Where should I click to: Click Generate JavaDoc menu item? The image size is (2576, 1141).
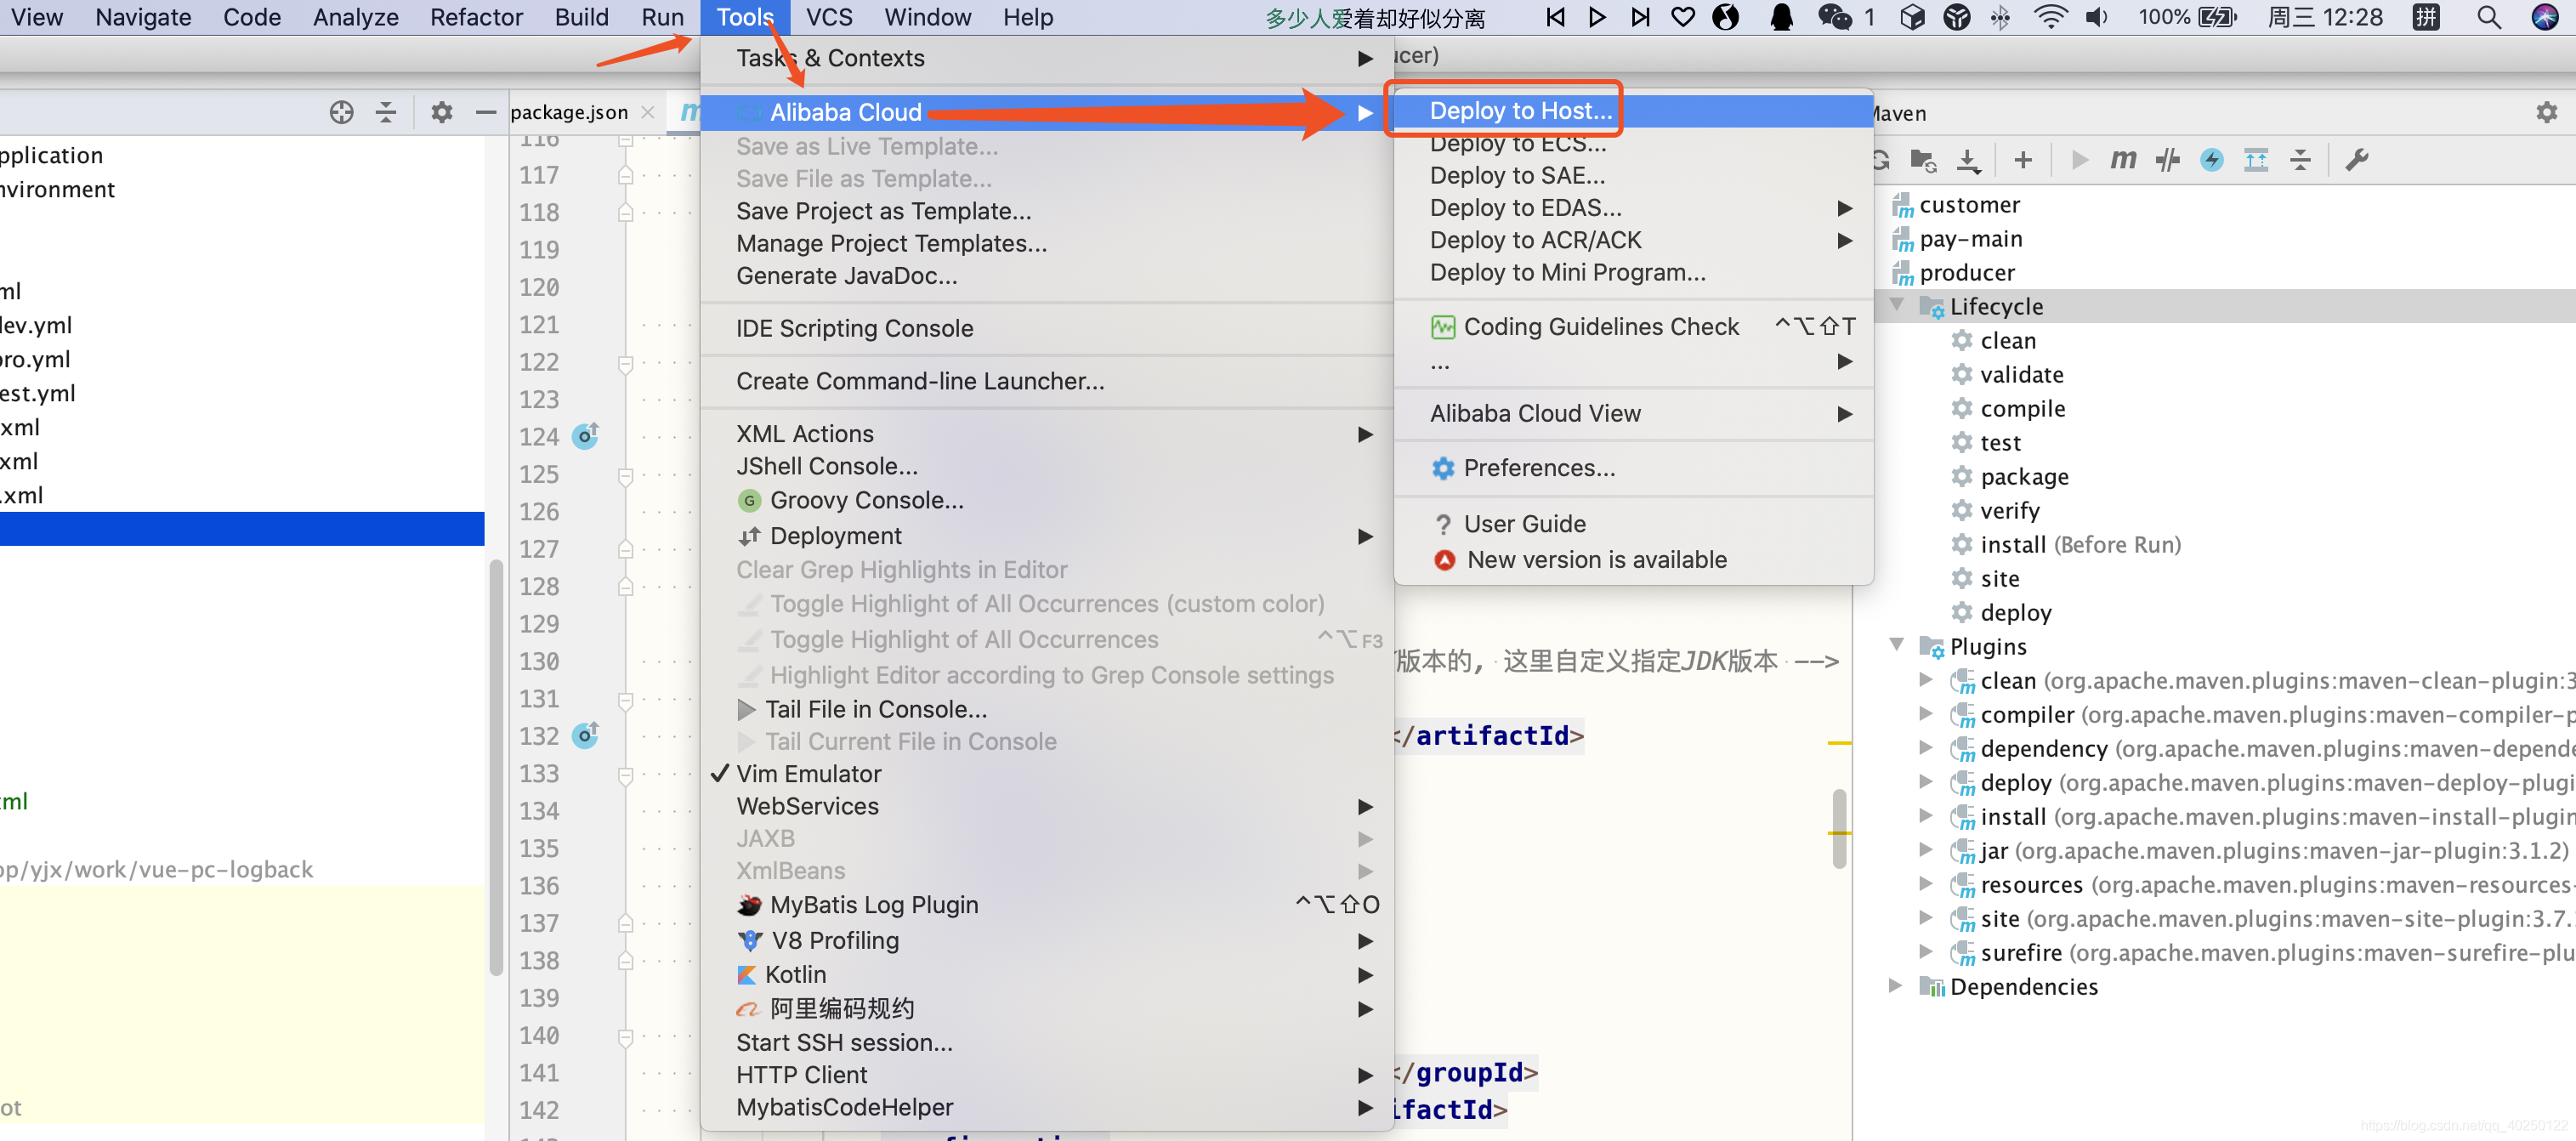tap(1047, 276)
